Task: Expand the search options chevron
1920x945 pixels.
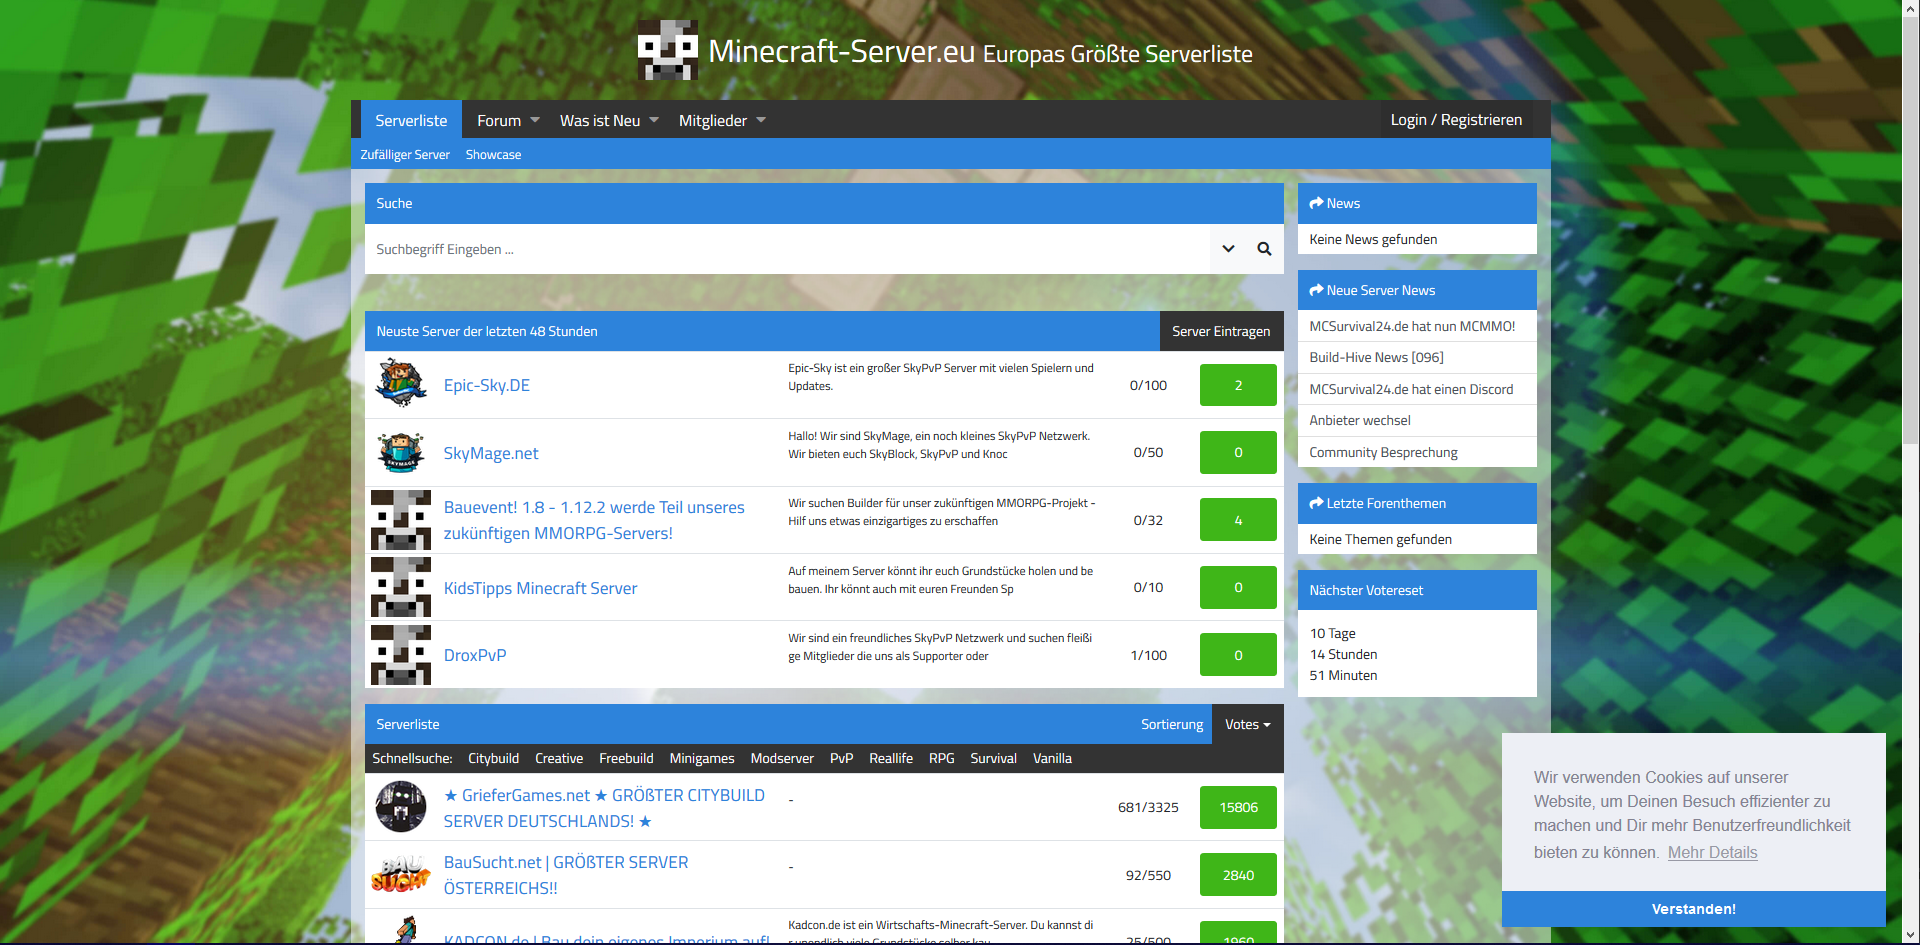Action: [1228, 249]
